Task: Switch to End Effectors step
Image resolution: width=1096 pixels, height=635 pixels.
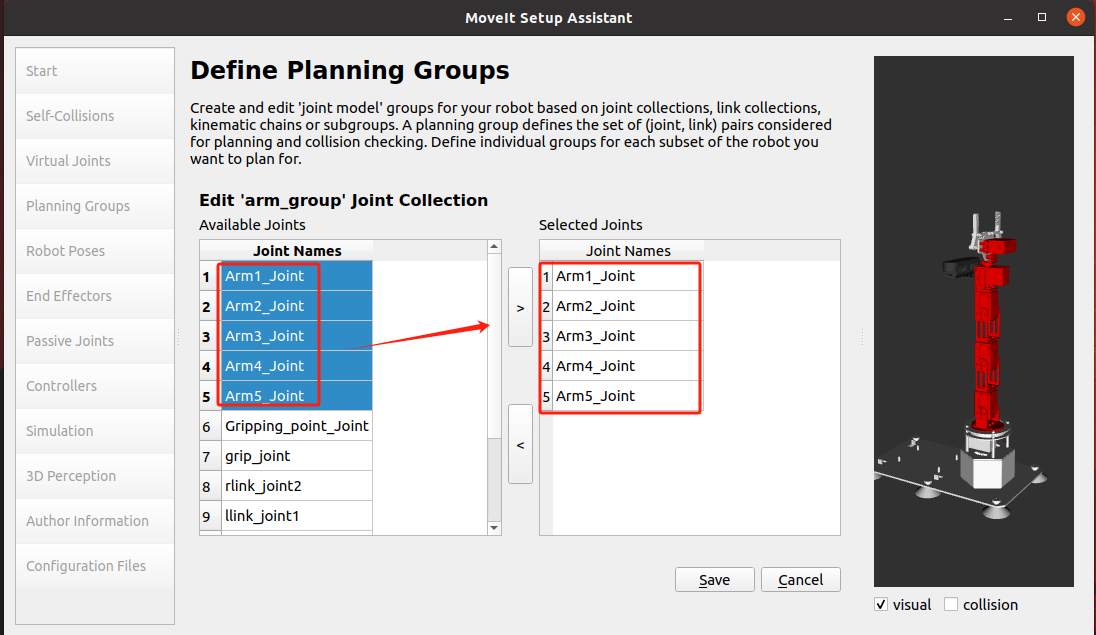Action: click(x=95, y=296)
